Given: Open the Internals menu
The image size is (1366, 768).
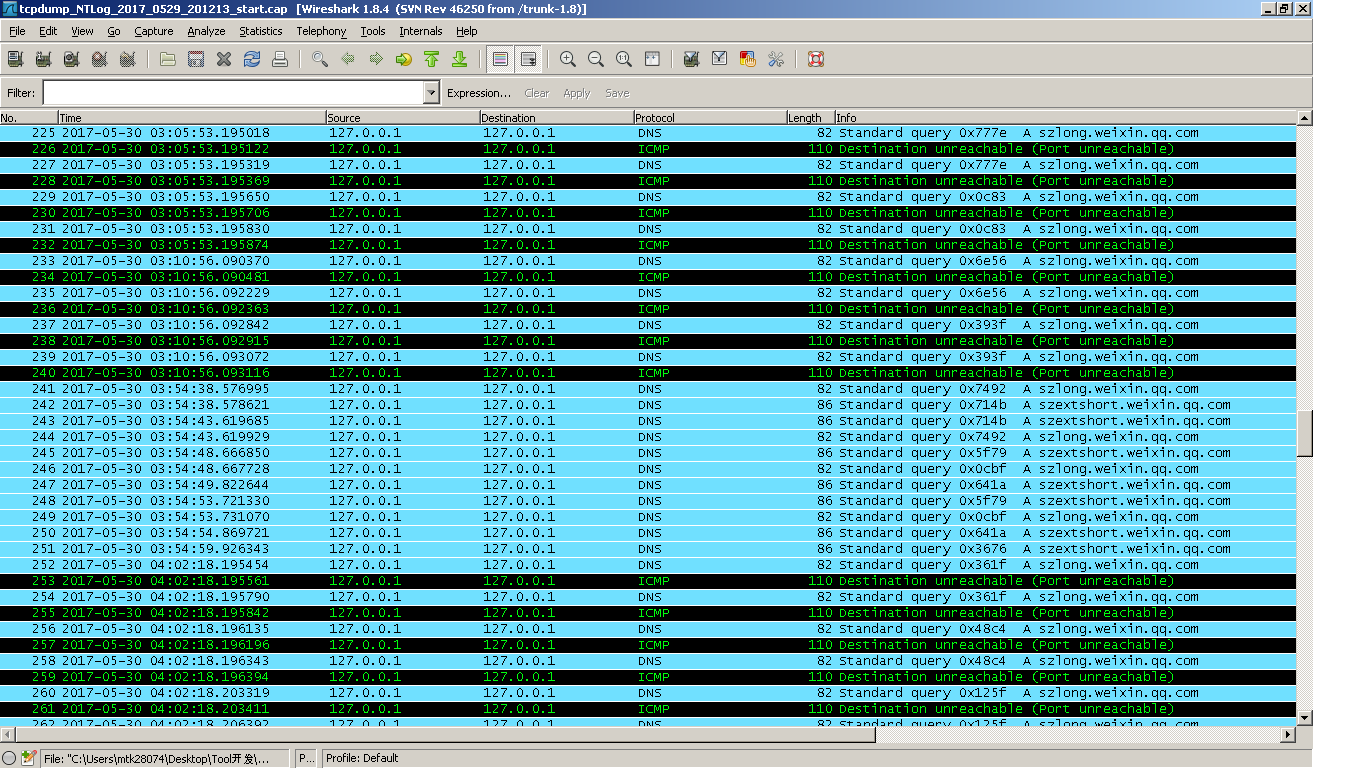Looking at the screenshot, I should pos(421,31).
